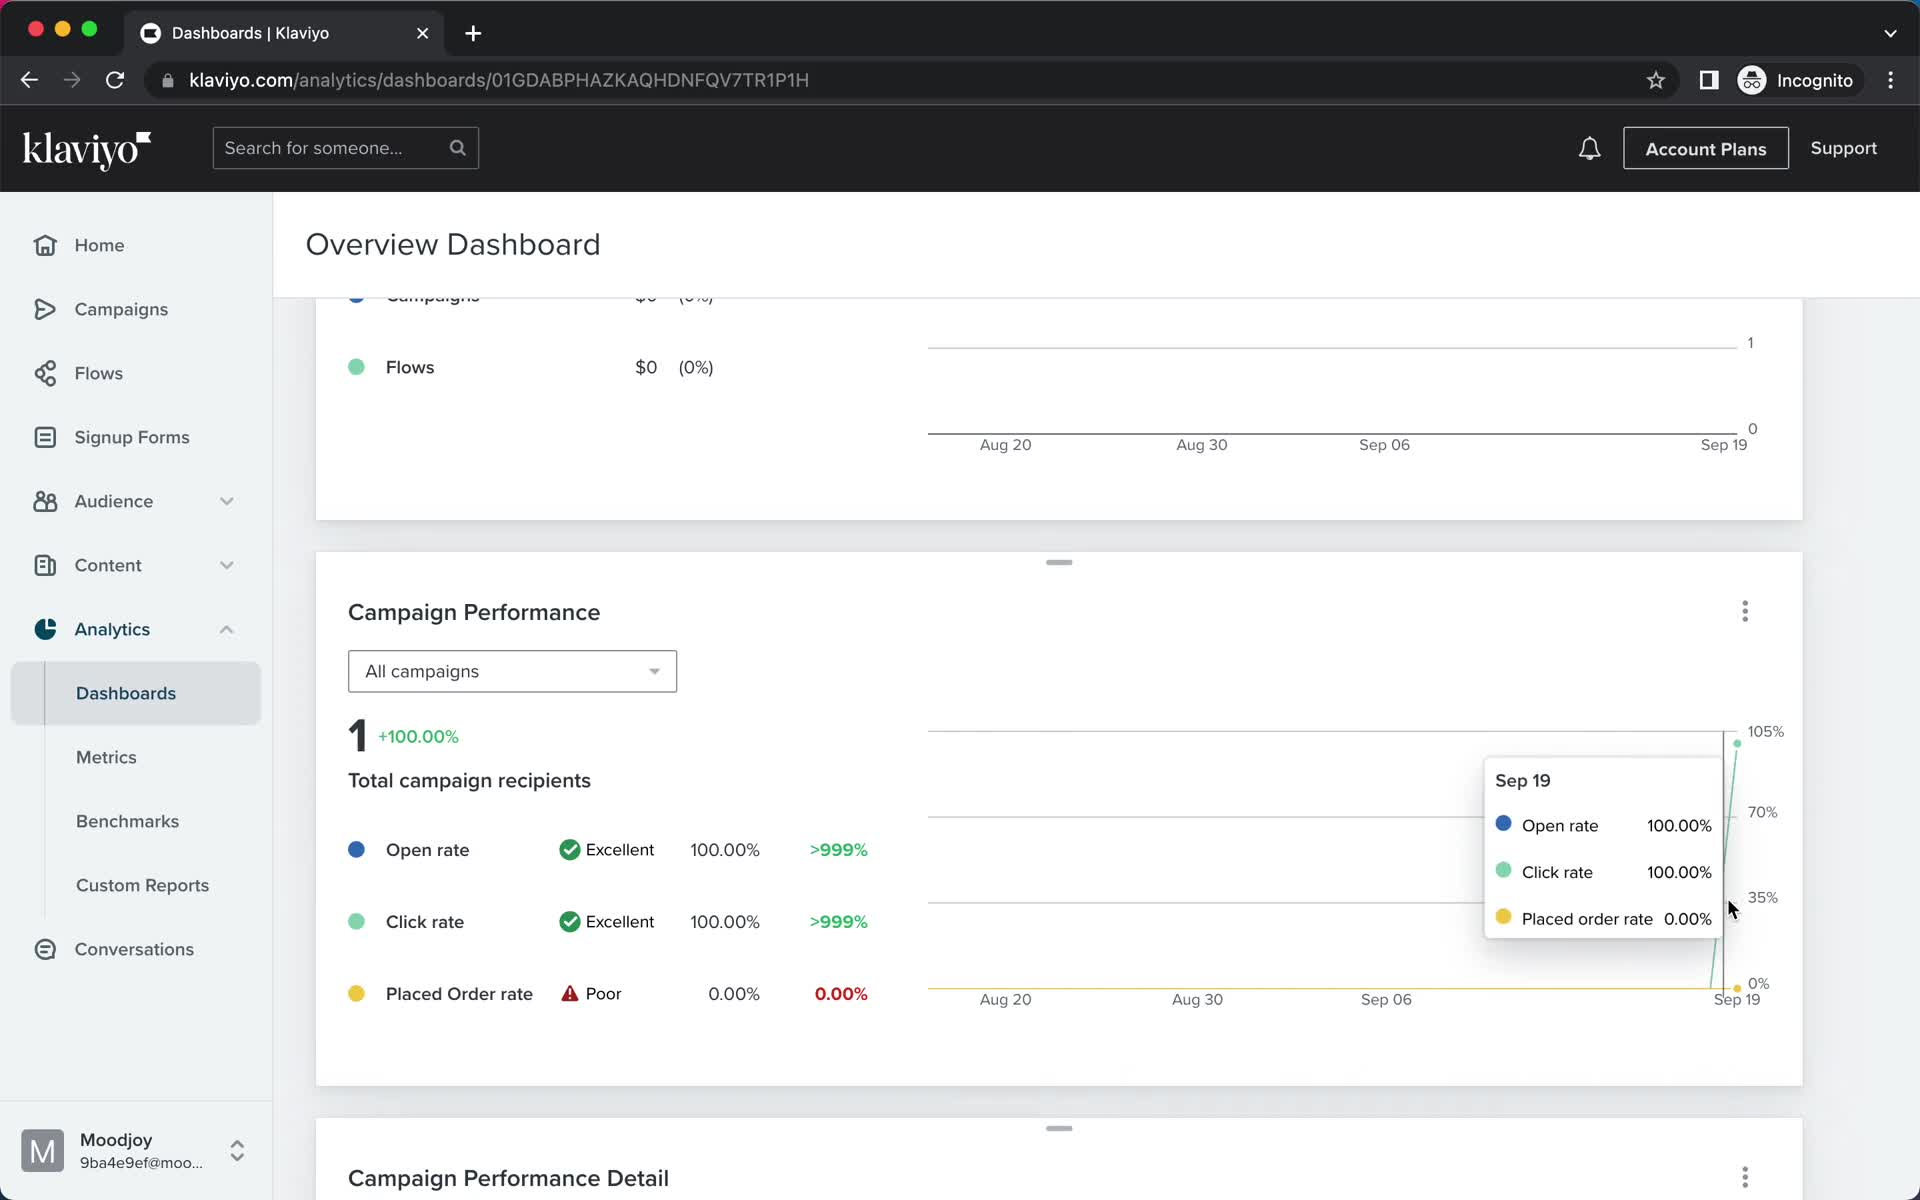The height and width of the screenshot is (1200, 1920).
Task: Click the Moodjoy account avatar
Action: point(42,1151)
